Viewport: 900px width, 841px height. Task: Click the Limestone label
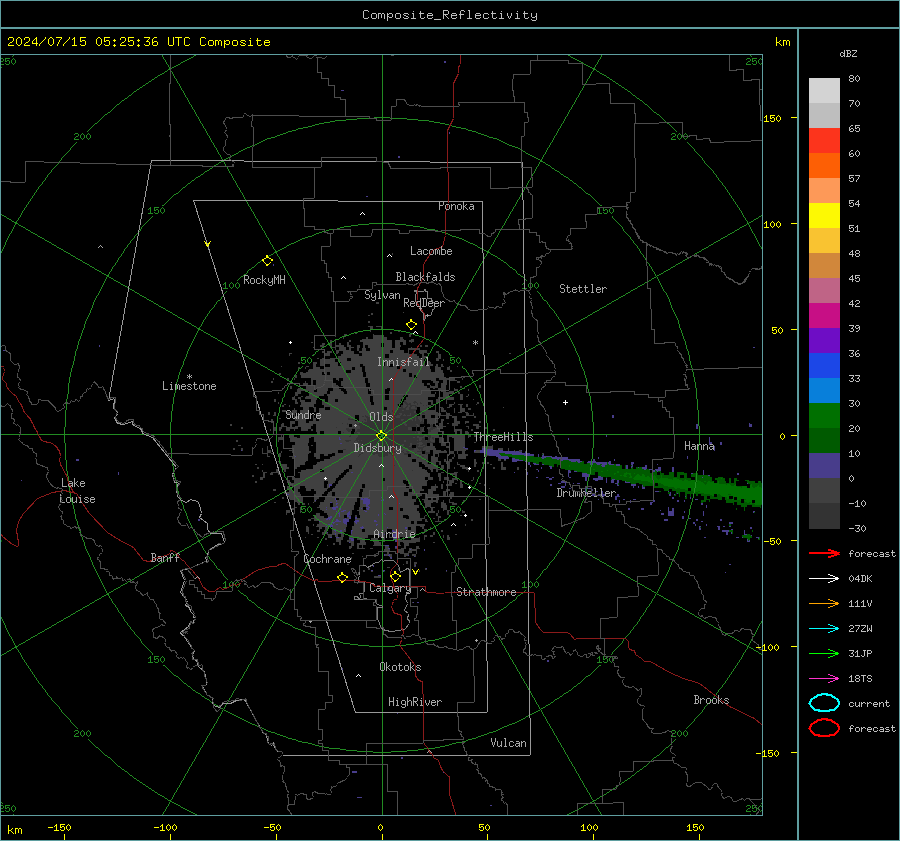click(x=189, y=386)
